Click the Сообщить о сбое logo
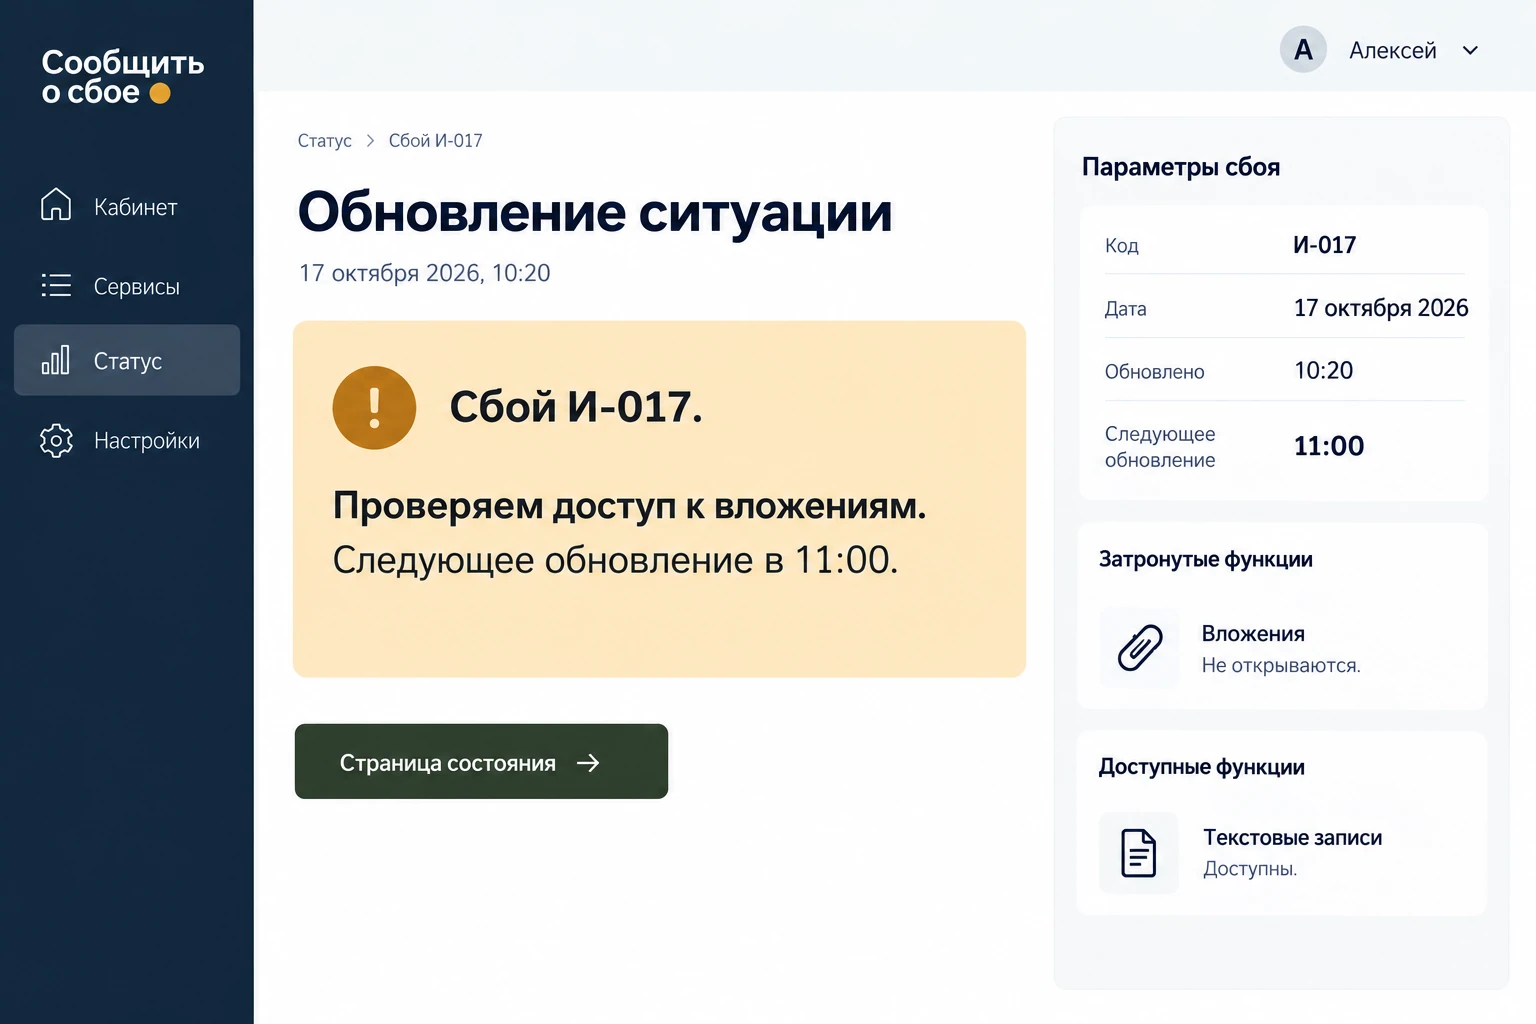Image resolution: width=1536 pixels, height=1024 pixels. [122, 77]
